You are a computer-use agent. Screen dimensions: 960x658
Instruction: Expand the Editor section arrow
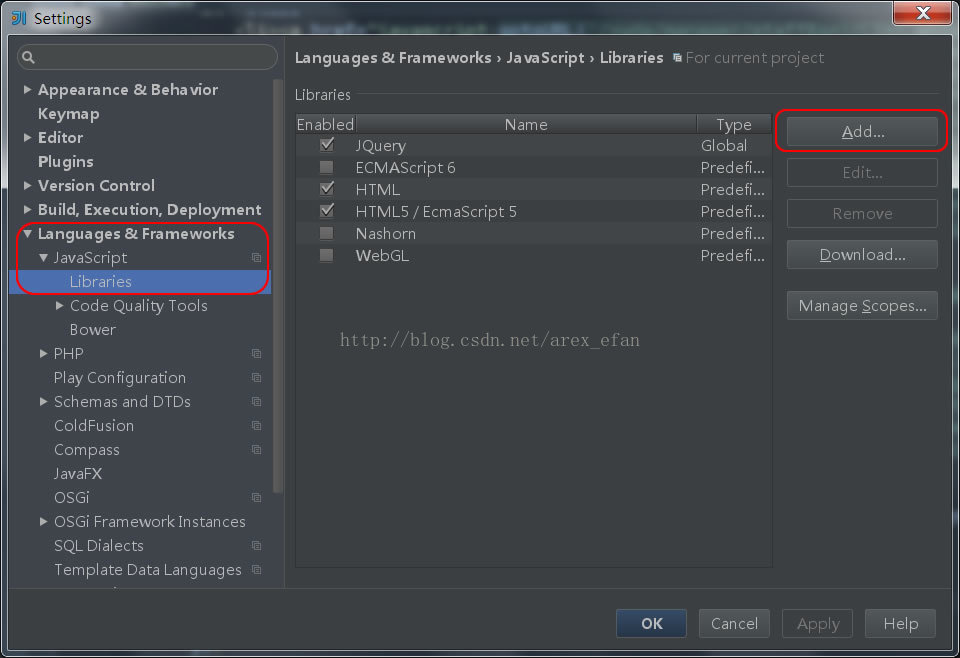point(28,138)
